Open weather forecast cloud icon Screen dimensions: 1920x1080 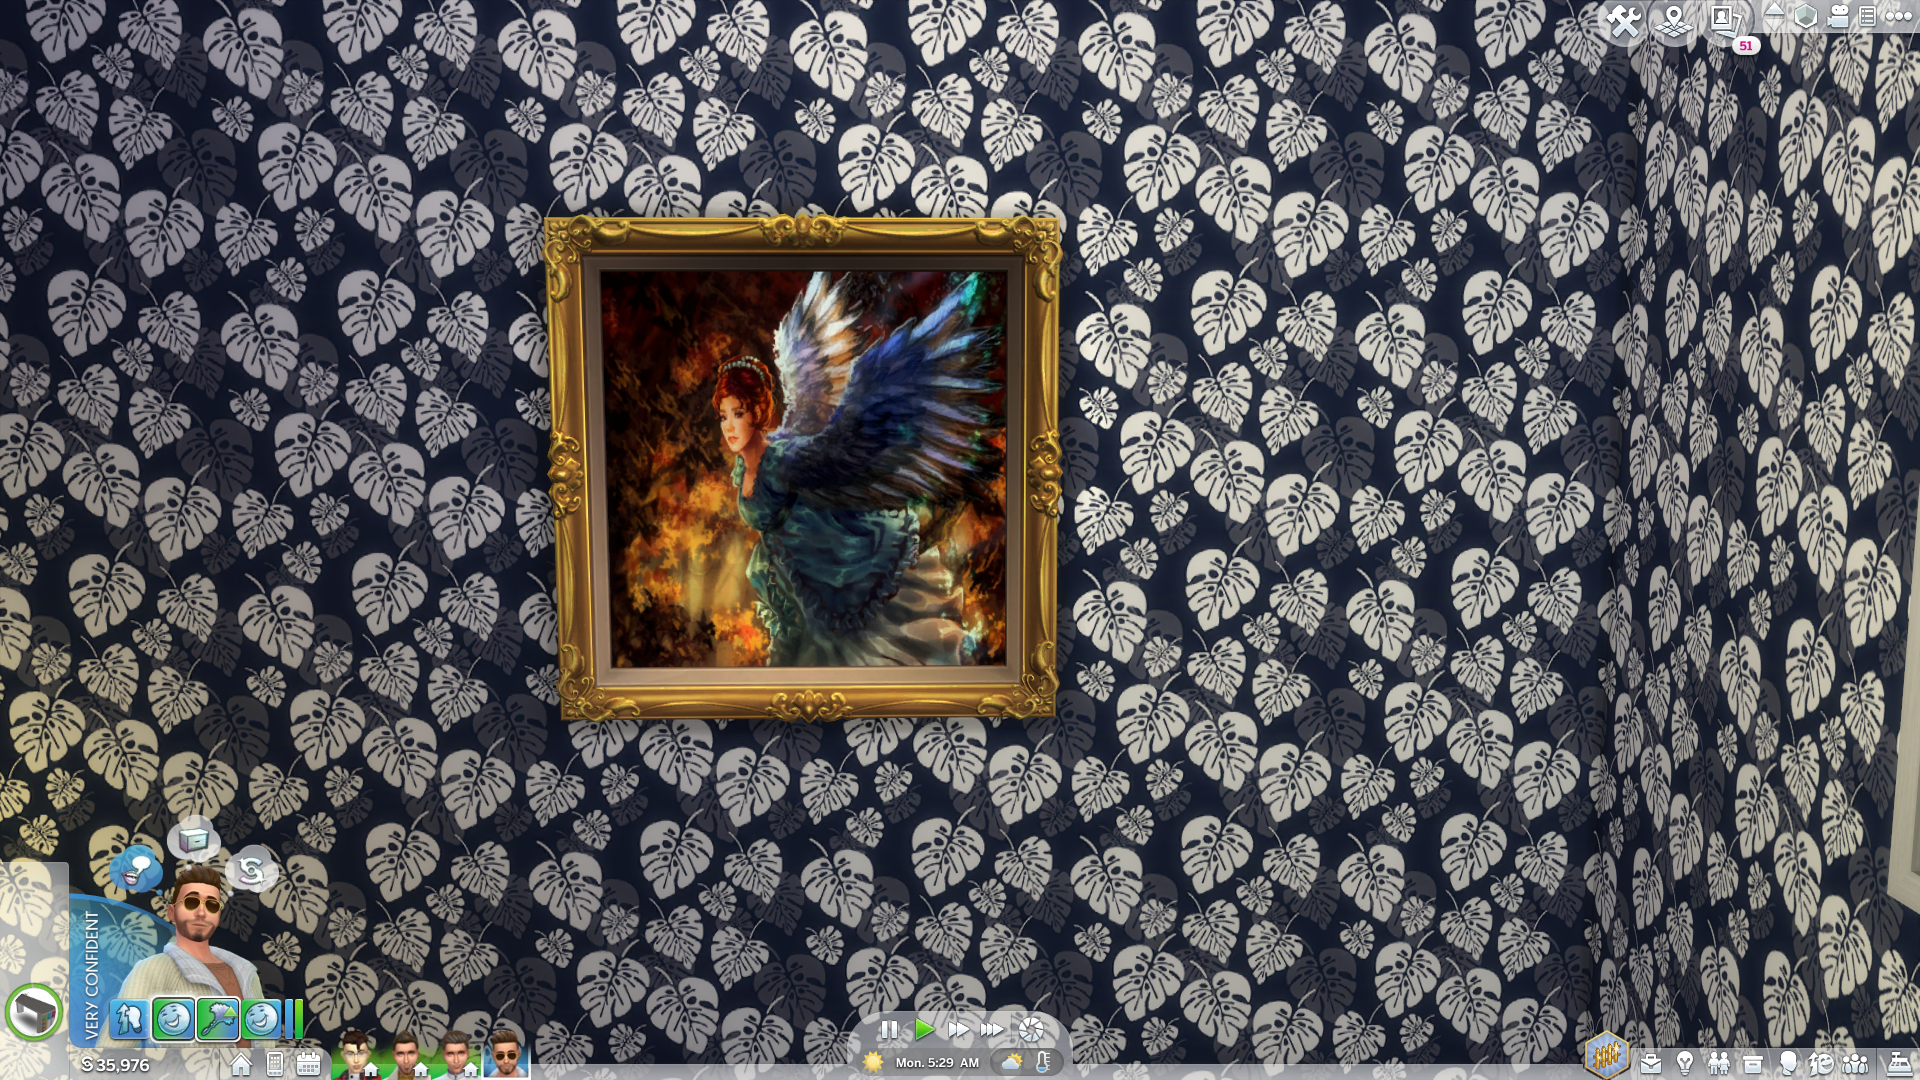point(1012,1062)
